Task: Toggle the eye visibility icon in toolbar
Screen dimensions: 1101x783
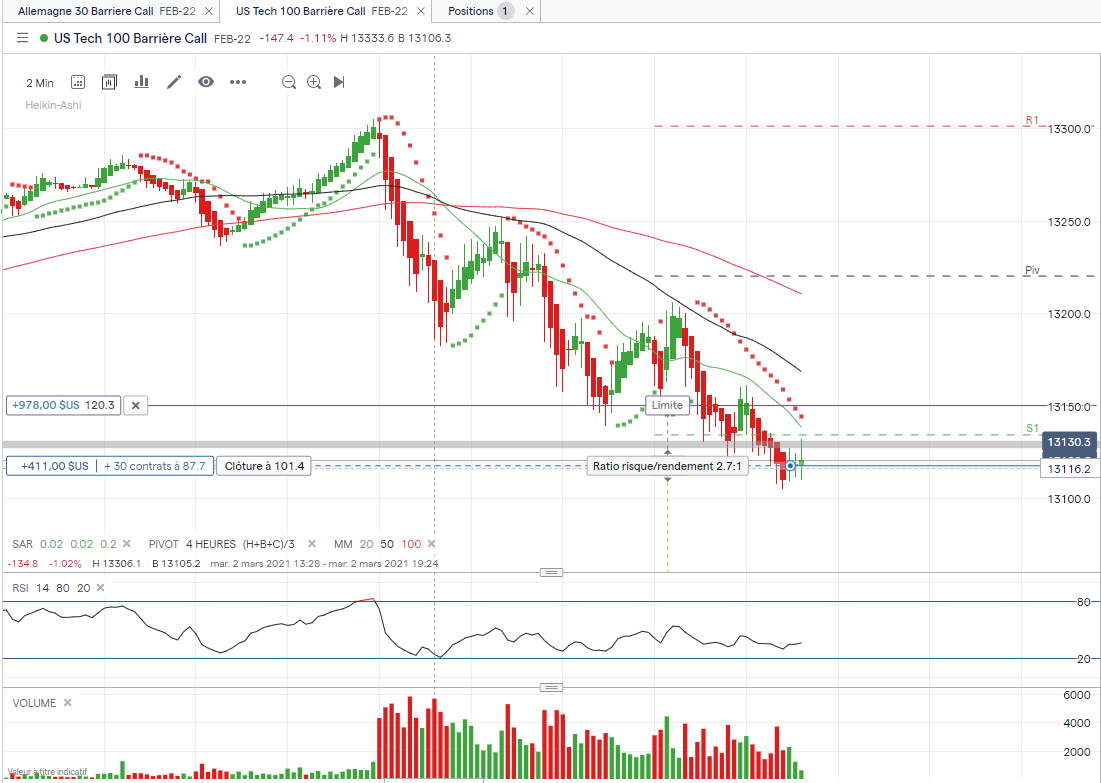Action: coord(206,82)
